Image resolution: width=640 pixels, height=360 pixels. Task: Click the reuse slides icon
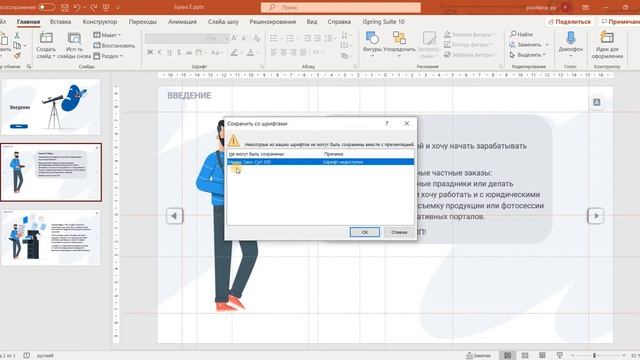tap(74, 38)
